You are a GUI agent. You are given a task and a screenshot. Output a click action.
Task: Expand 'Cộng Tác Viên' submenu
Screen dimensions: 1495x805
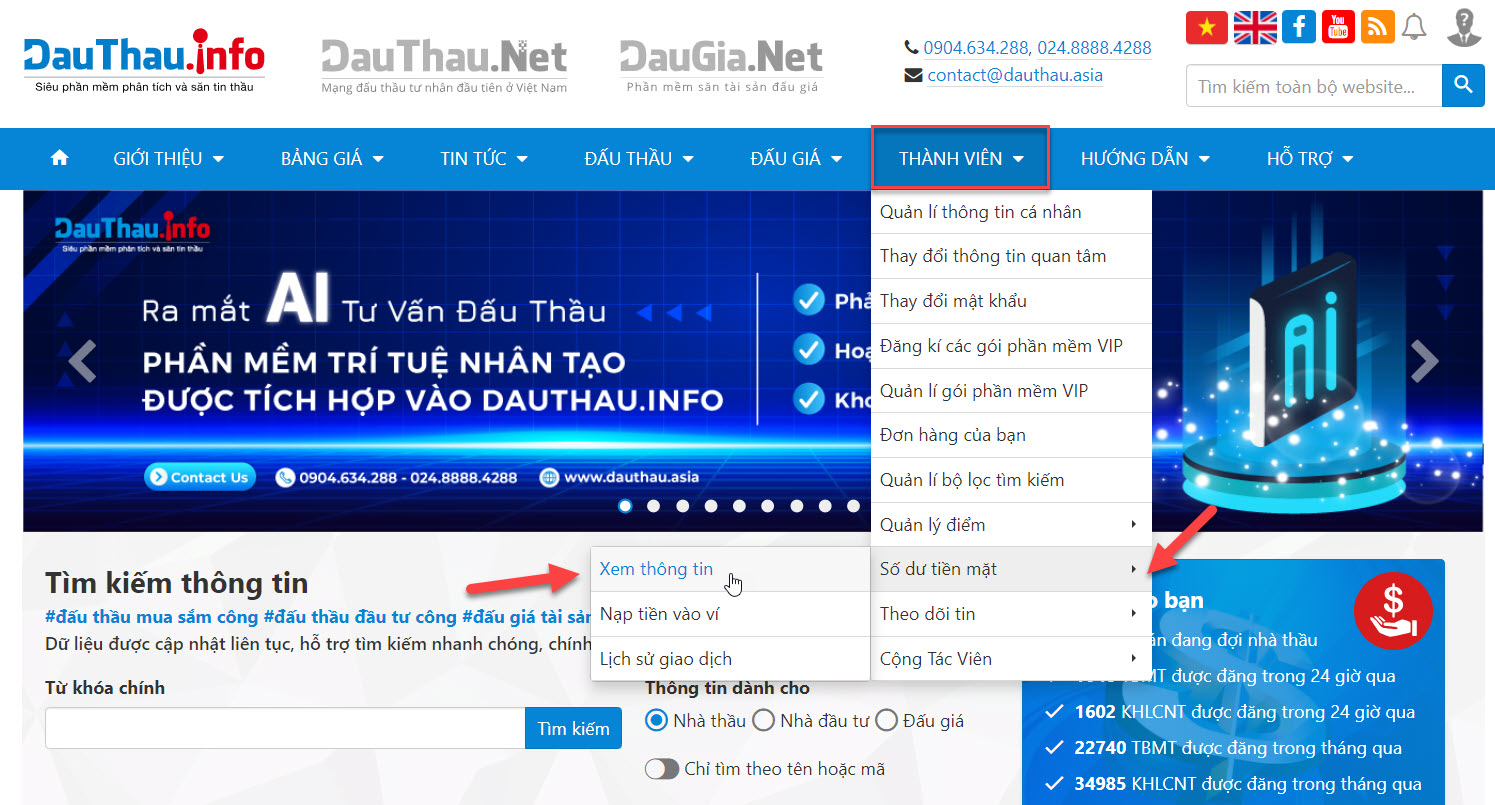pyautogui.click(x=1011, y=659)
